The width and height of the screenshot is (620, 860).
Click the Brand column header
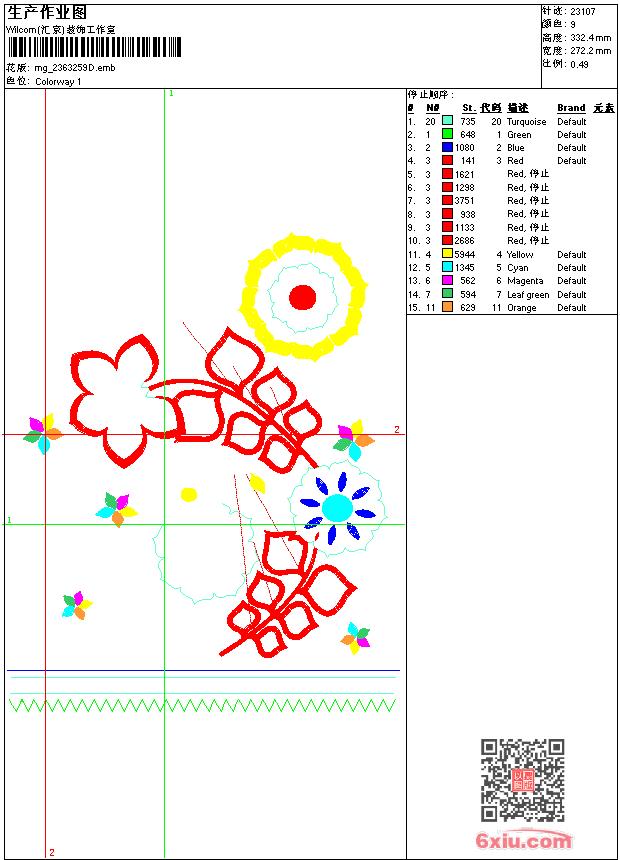571,108
